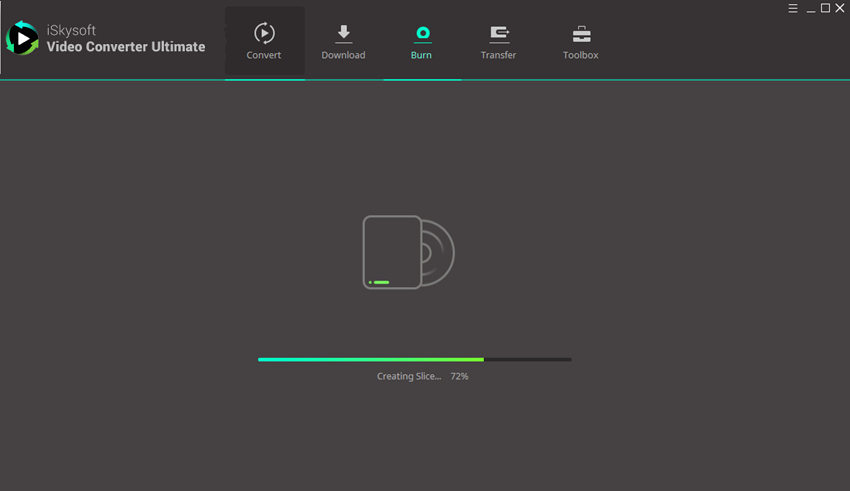Select the Burn tab label
The width and height of the screenshot is (850, 491).
421,55
